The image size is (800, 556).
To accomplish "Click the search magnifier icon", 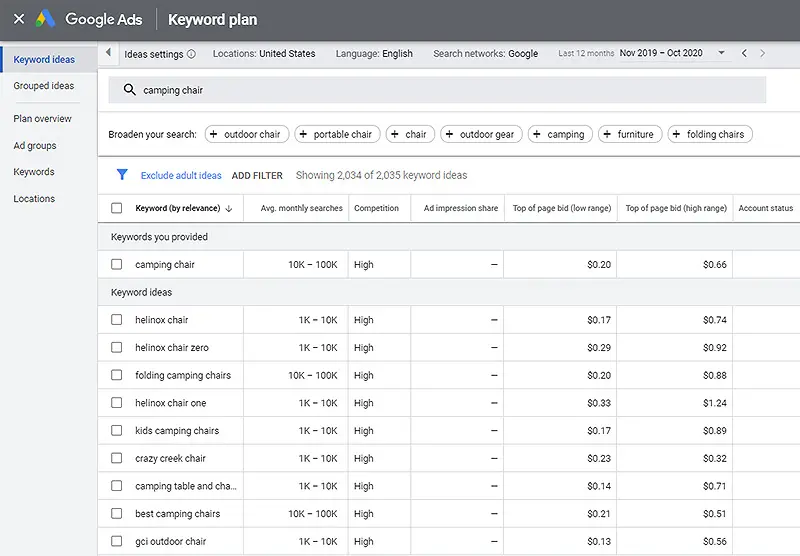I will (x=130, y=90).
